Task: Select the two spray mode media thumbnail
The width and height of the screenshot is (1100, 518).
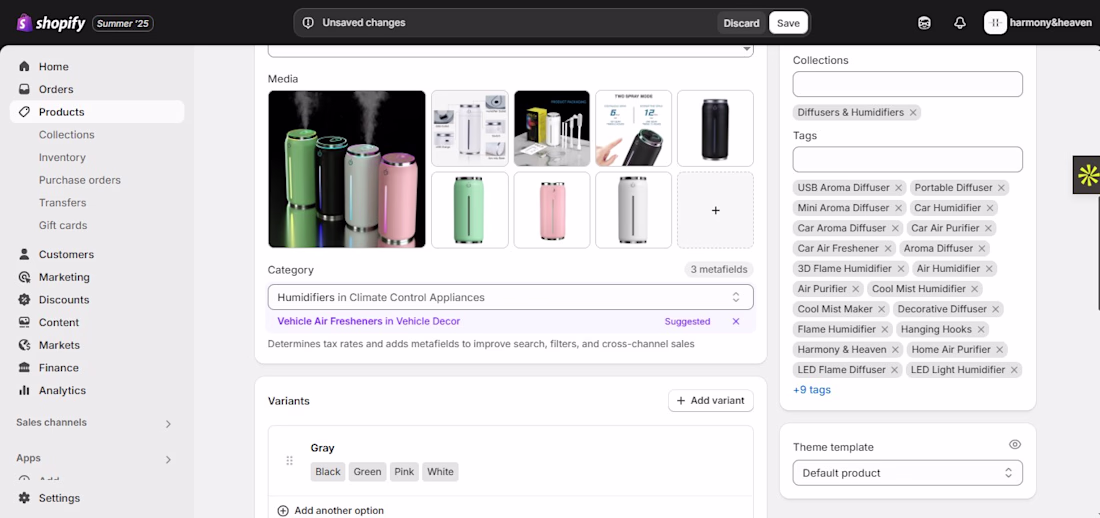Action: click(x=633, y=128)
